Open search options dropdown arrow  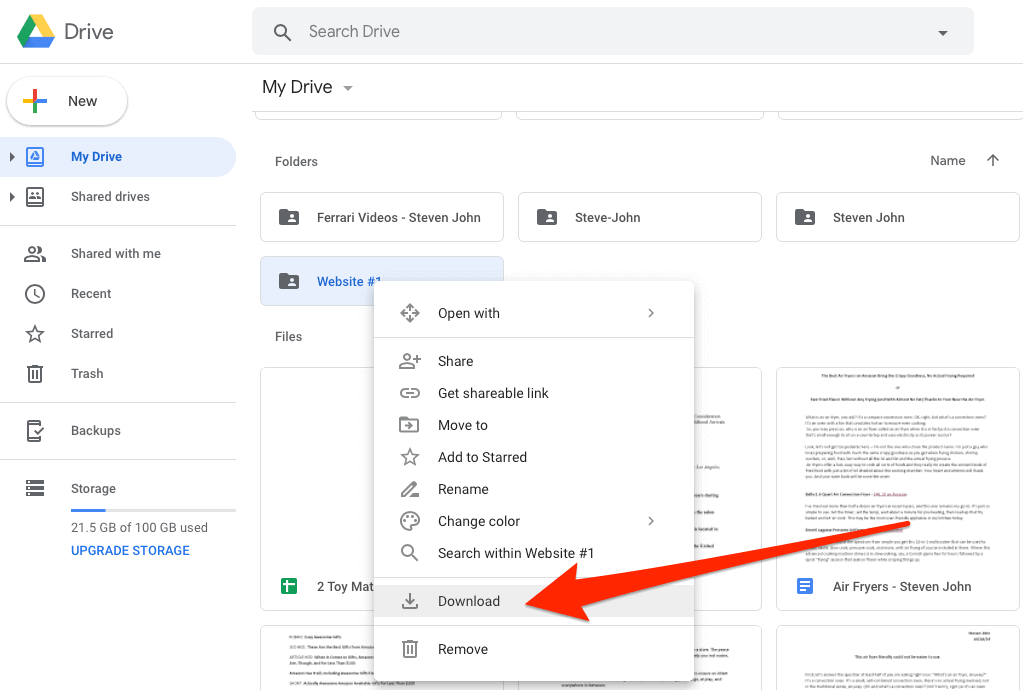[942, 32]
